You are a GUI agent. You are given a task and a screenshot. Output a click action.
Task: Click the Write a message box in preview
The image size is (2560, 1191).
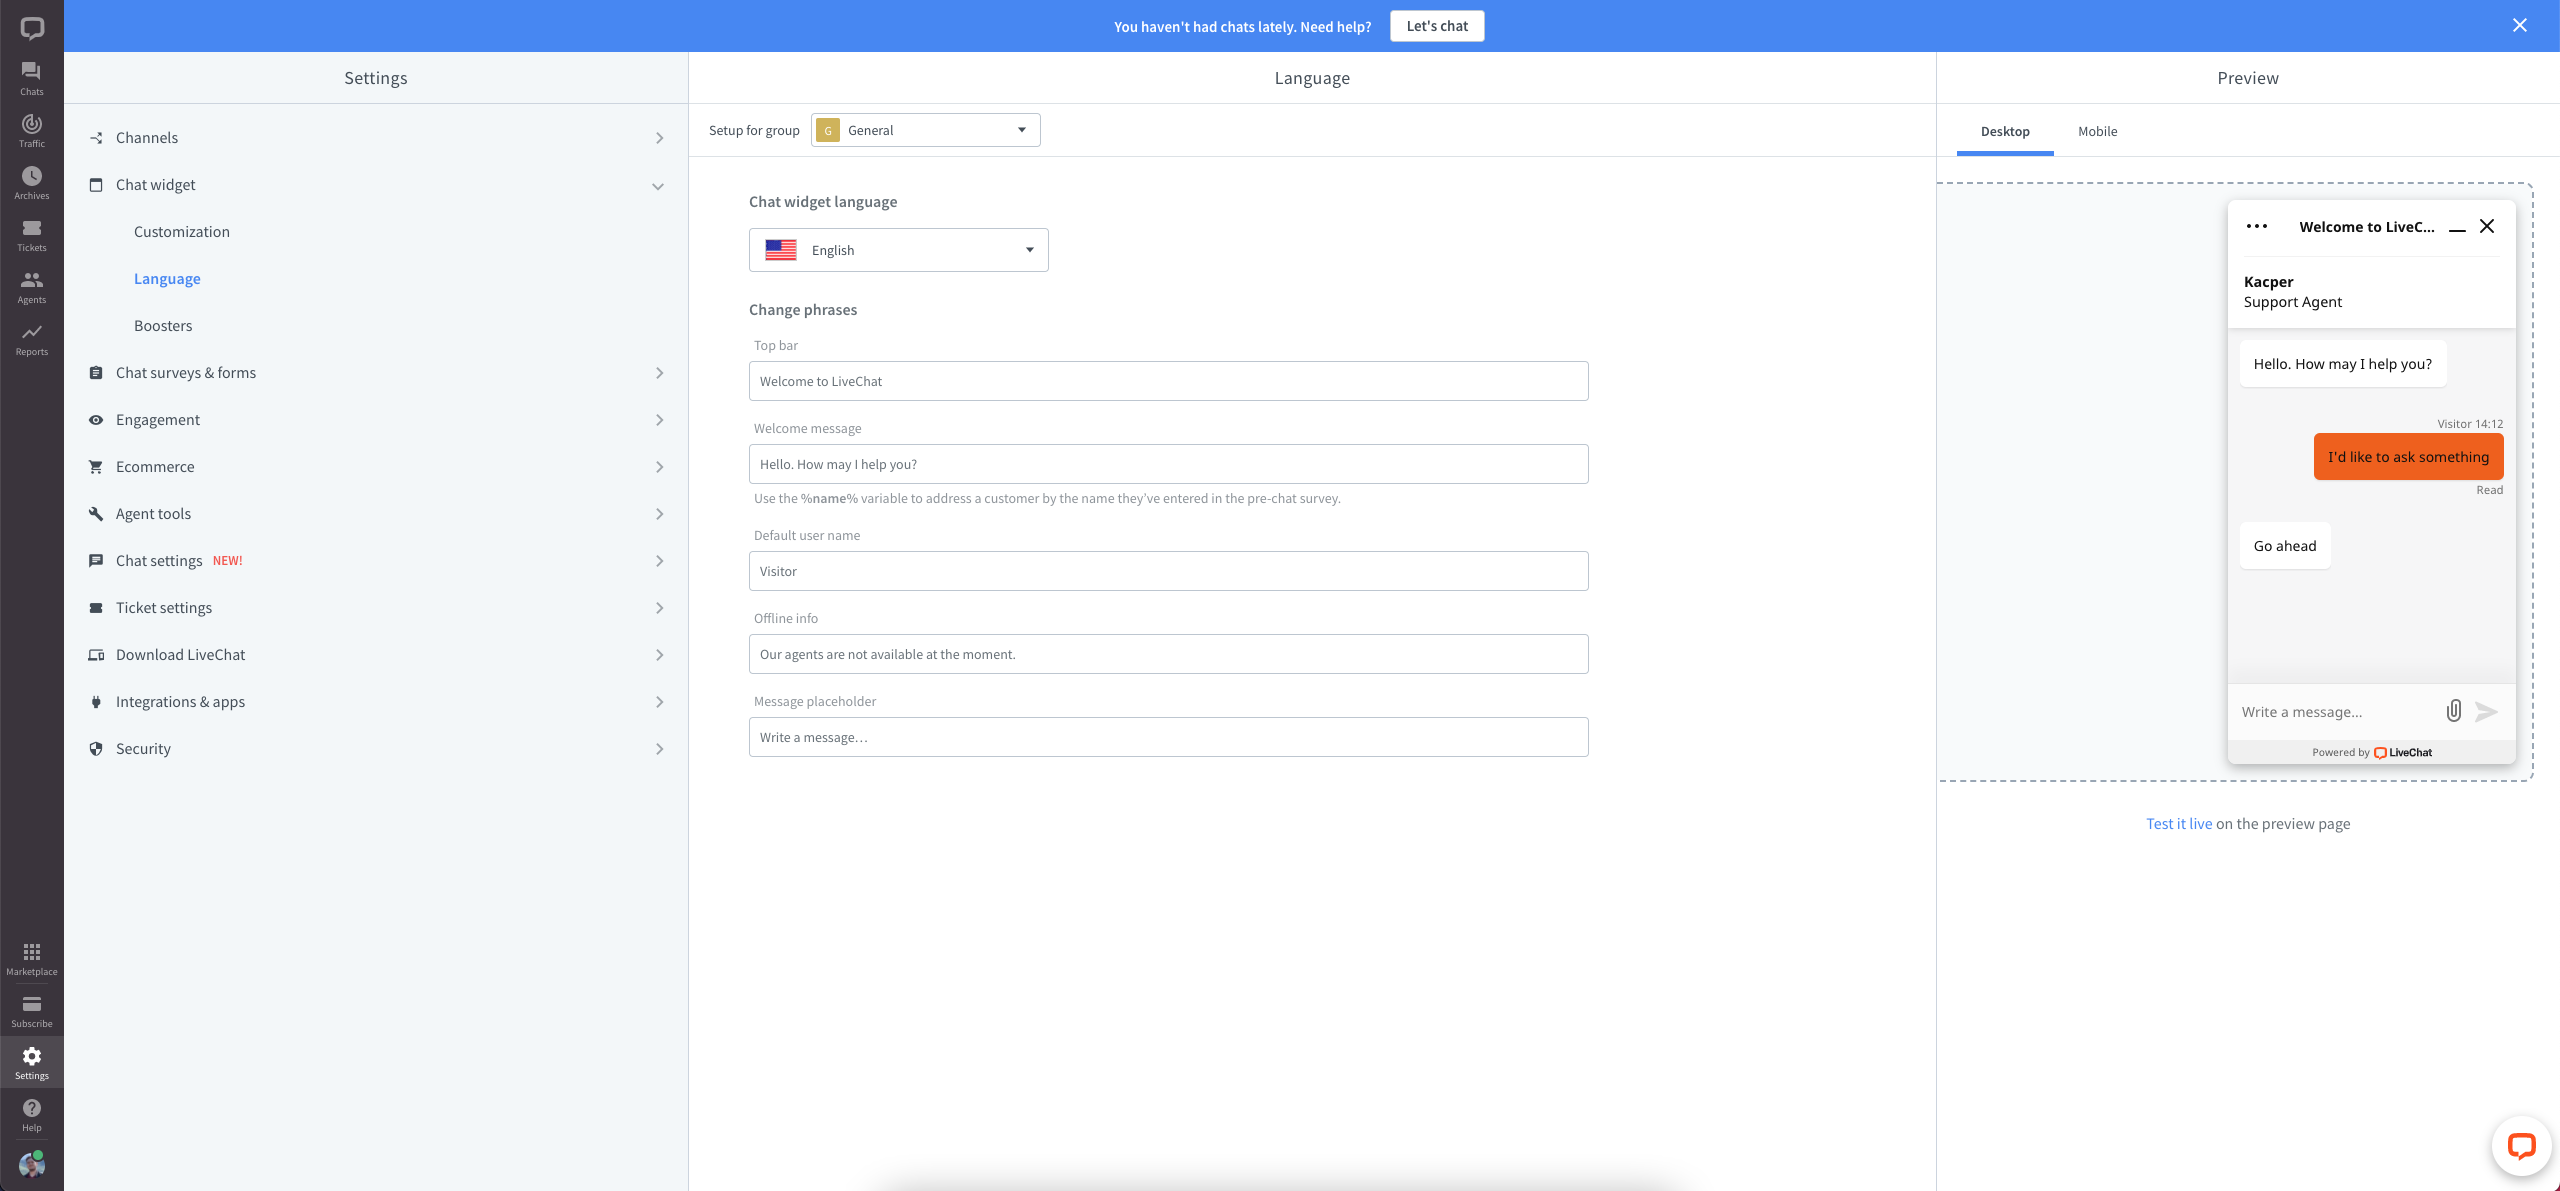pos(2335,712)
